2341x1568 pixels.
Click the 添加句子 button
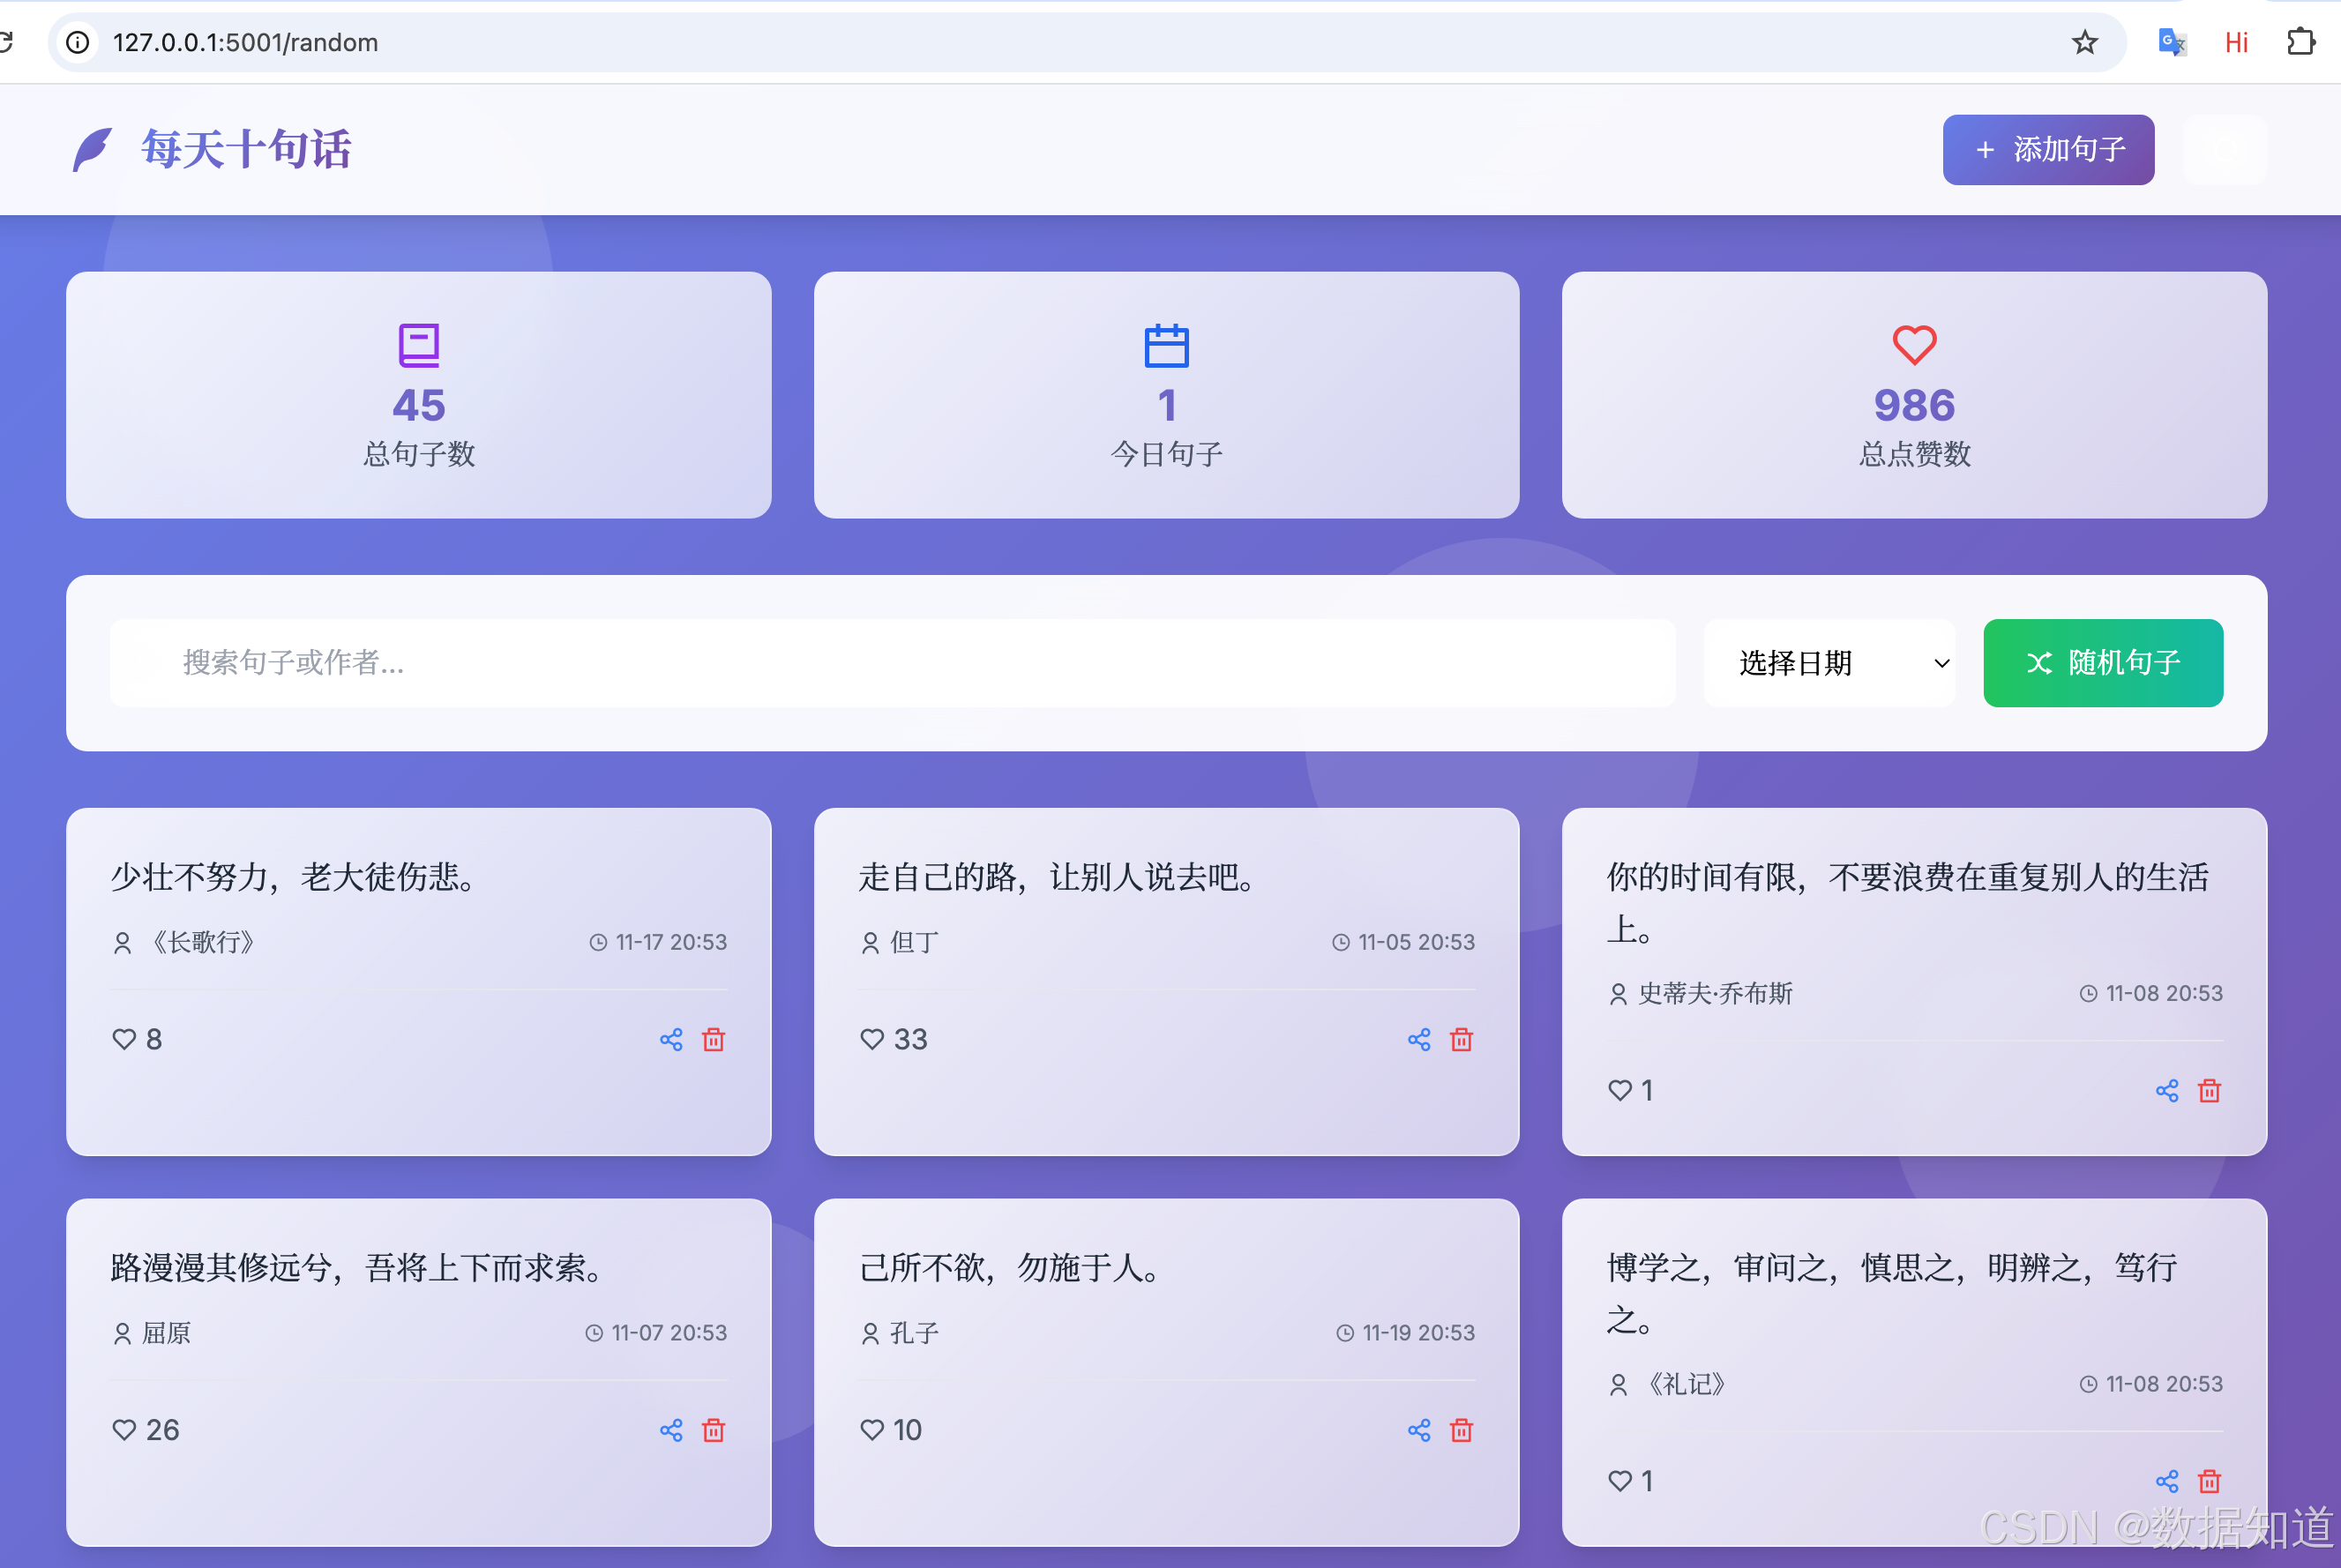pyautogui.click(x=2048, y=150)
